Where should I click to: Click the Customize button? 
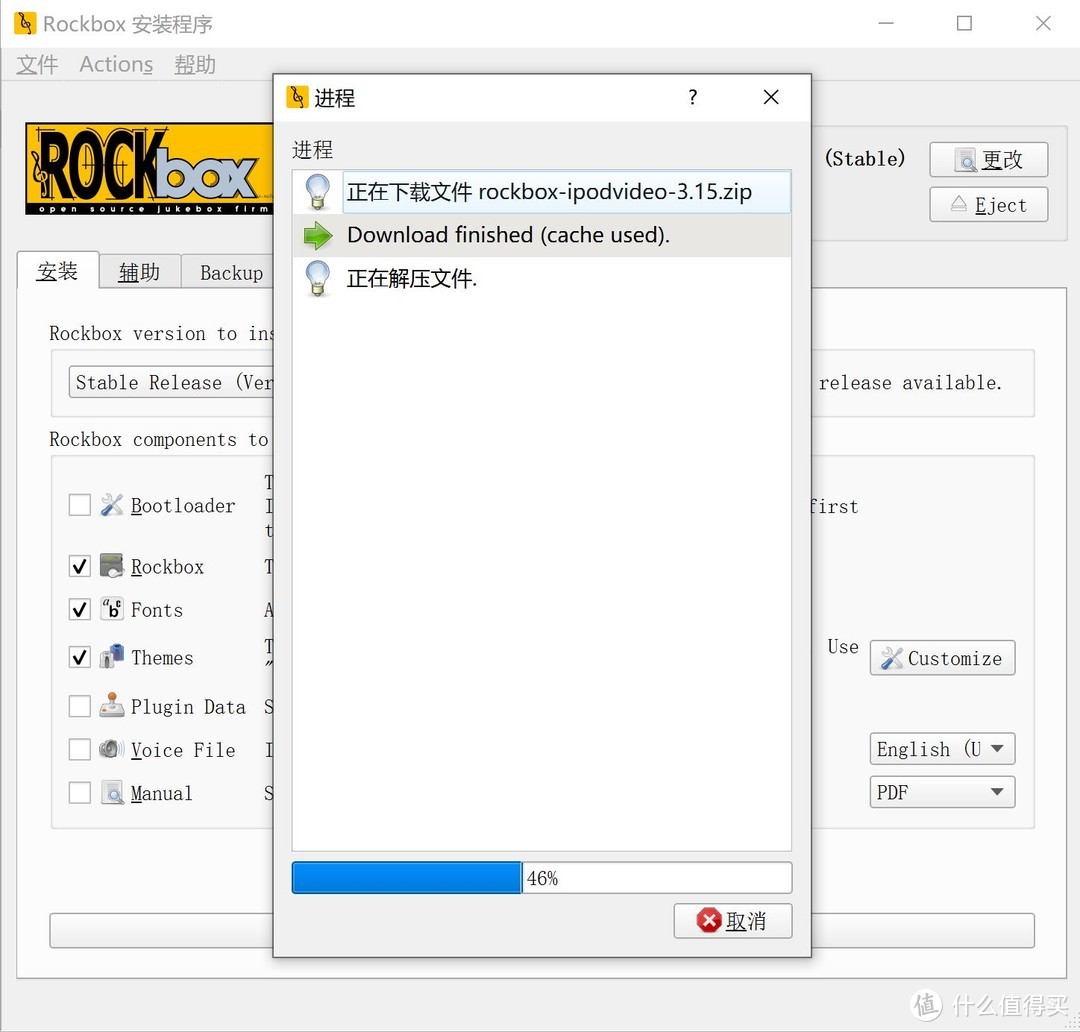pos(941,657)
